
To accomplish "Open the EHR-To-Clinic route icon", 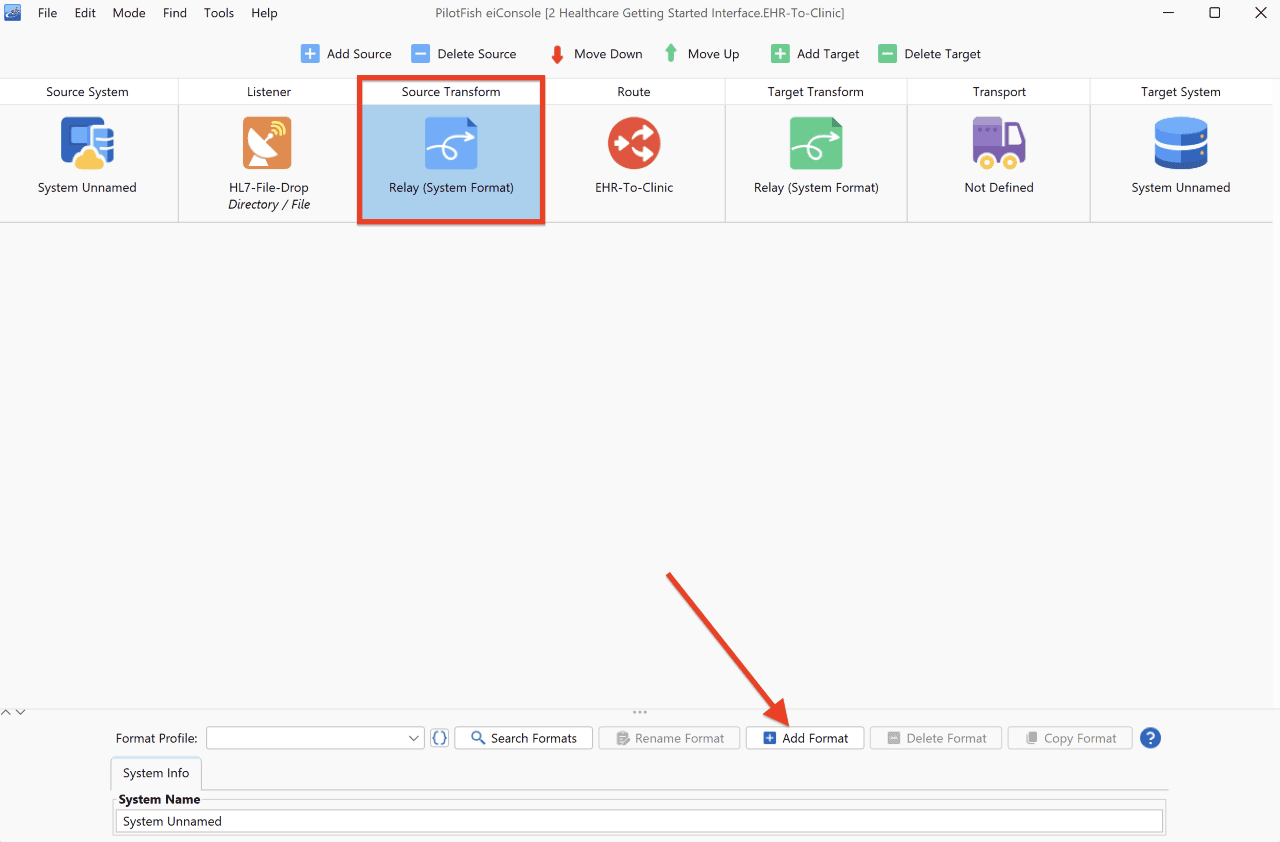I will point(634,143).
